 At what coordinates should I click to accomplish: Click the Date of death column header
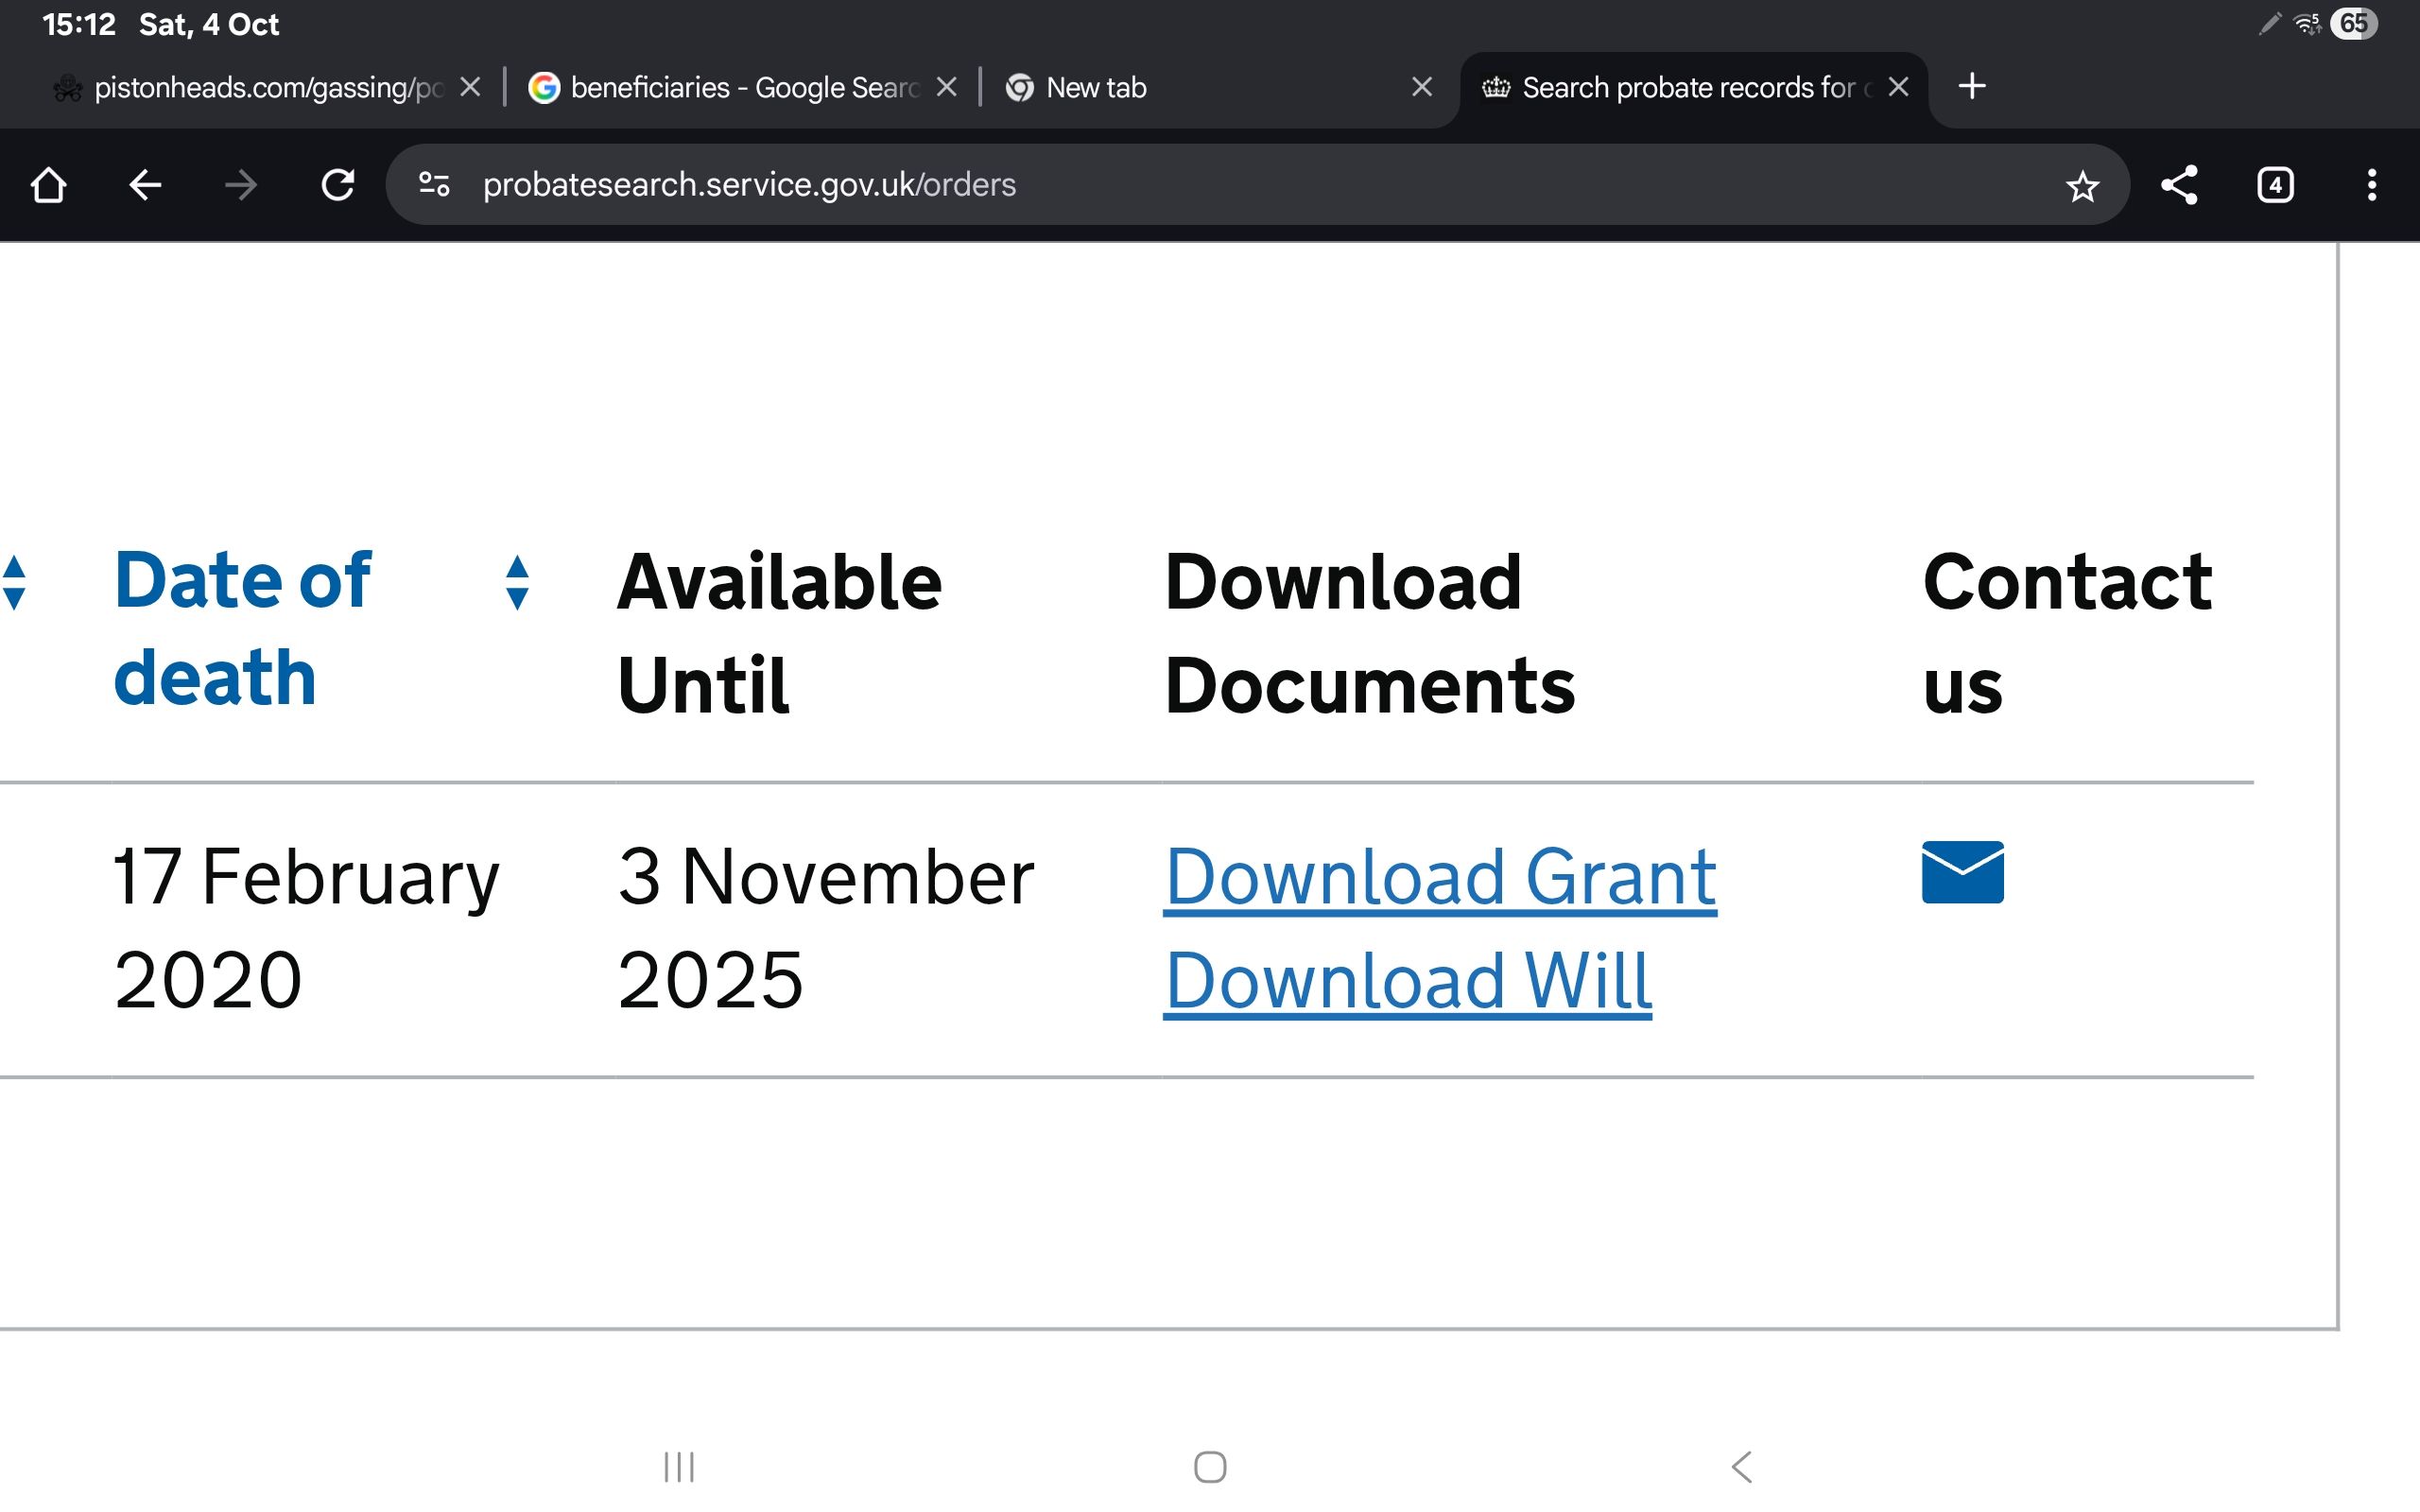point(243,628)
